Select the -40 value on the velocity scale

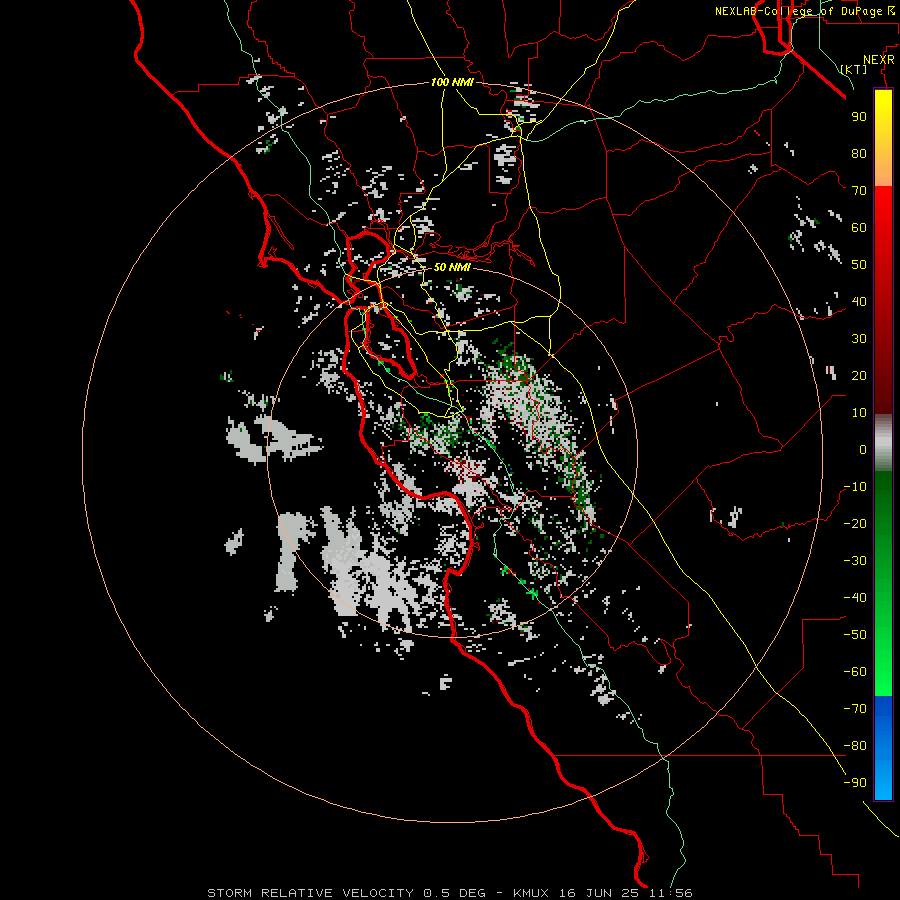[x=855, y=598]
